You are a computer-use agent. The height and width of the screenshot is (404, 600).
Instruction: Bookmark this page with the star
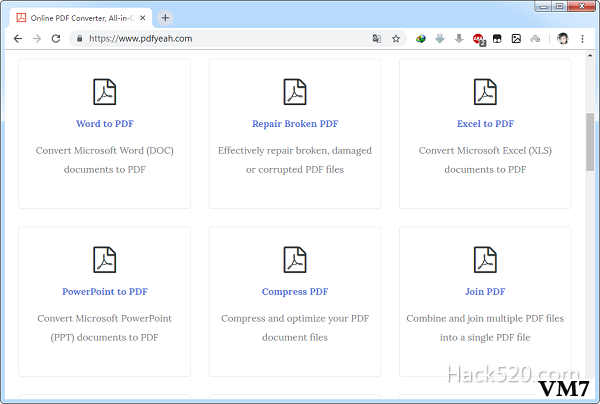396,39
